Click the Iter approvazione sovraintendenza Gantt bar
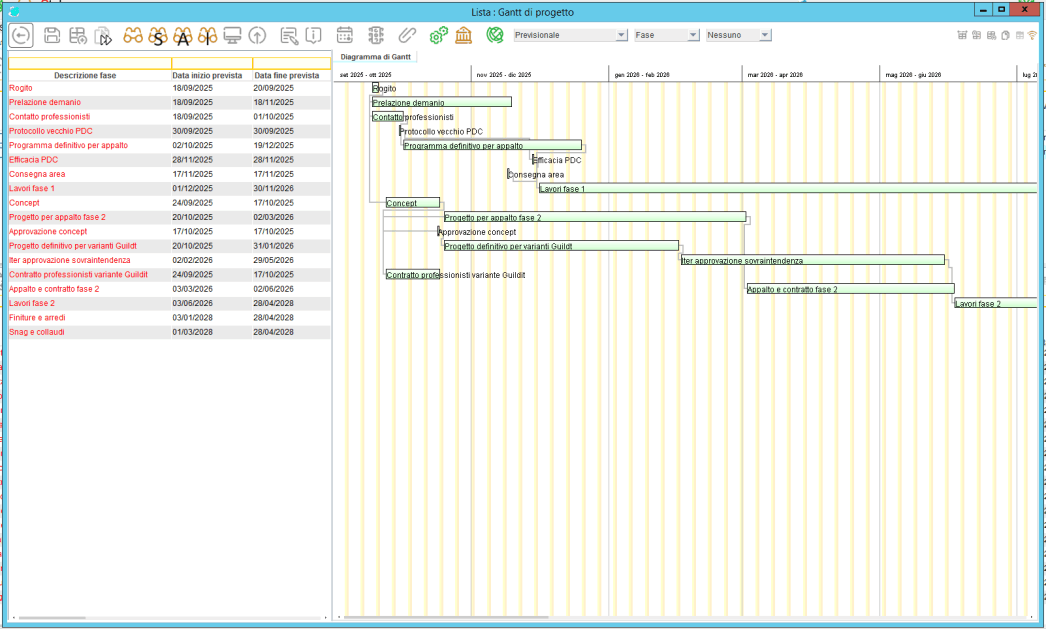This screenshot has width=1046, height=629. 812,260
